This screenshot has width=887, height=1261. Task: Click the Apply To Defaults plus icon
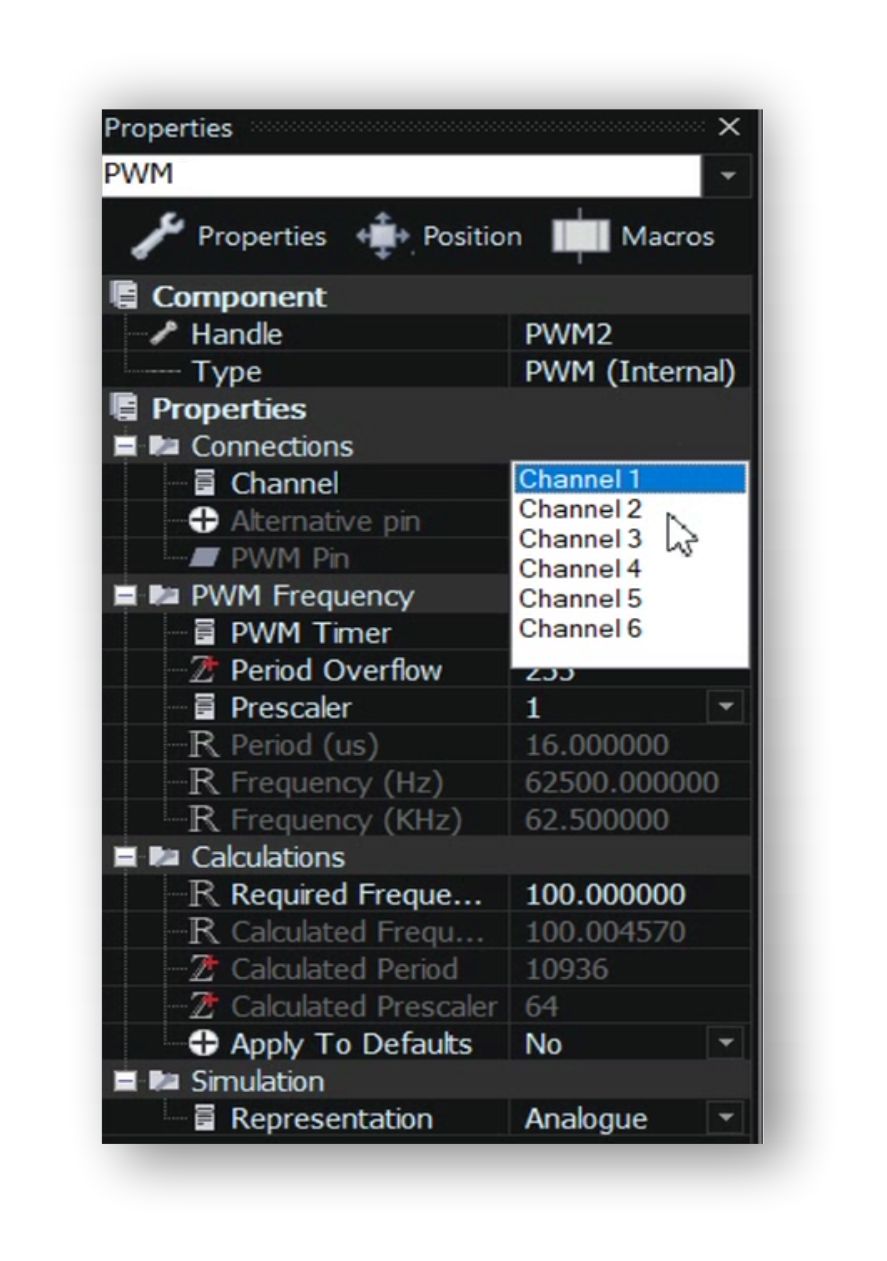204,1044
